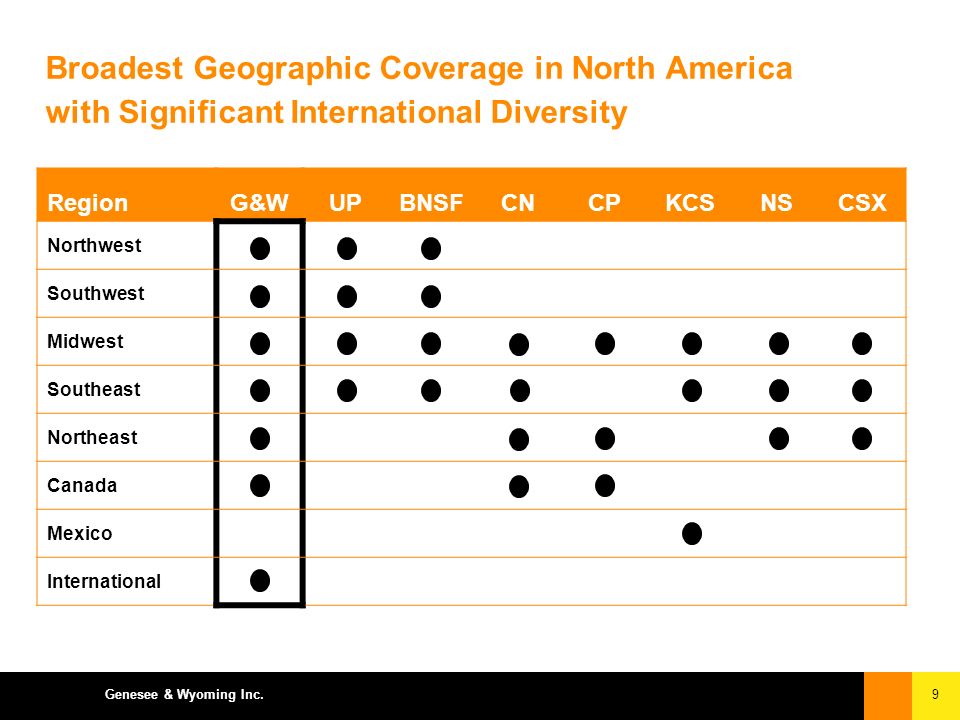Select the "Mexico" row label

click(x=80, y=533)
